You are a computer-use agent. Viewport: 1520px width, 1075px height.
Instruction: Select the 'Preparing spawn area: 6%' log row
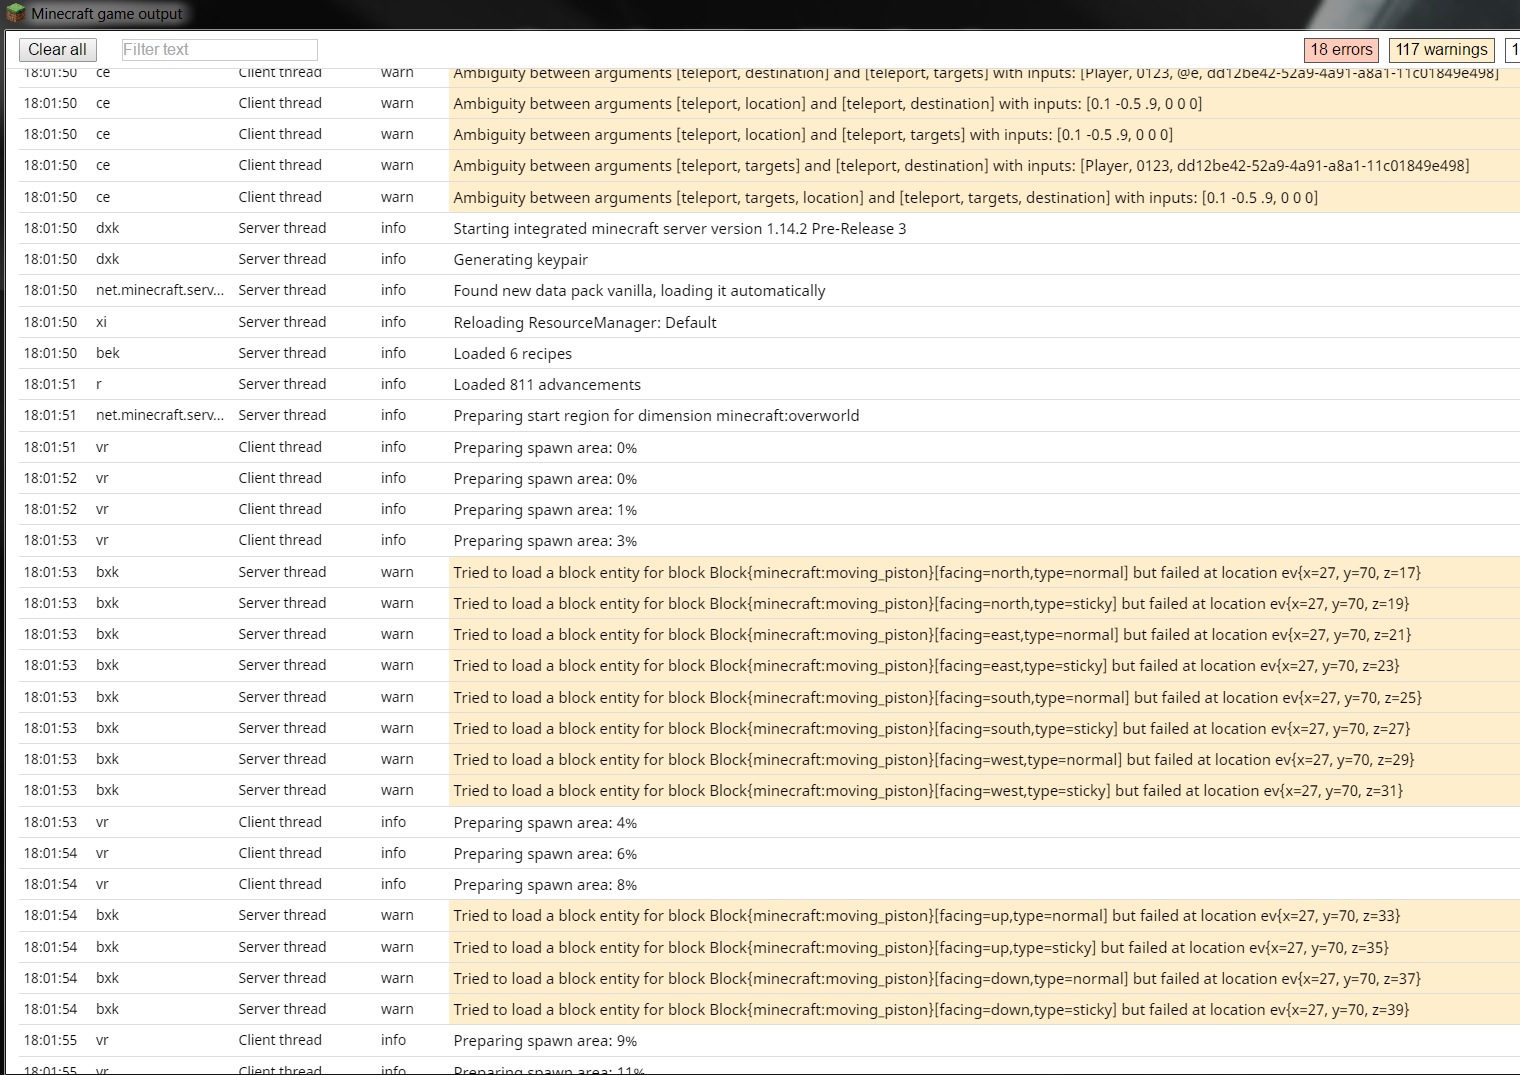pos(545,854)
